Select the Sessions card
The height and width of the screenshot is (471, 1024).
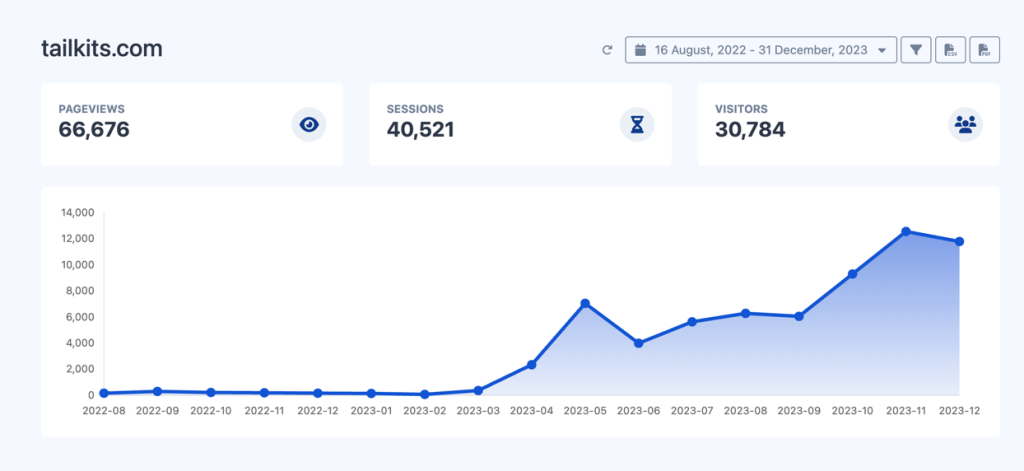pos(520,124)
